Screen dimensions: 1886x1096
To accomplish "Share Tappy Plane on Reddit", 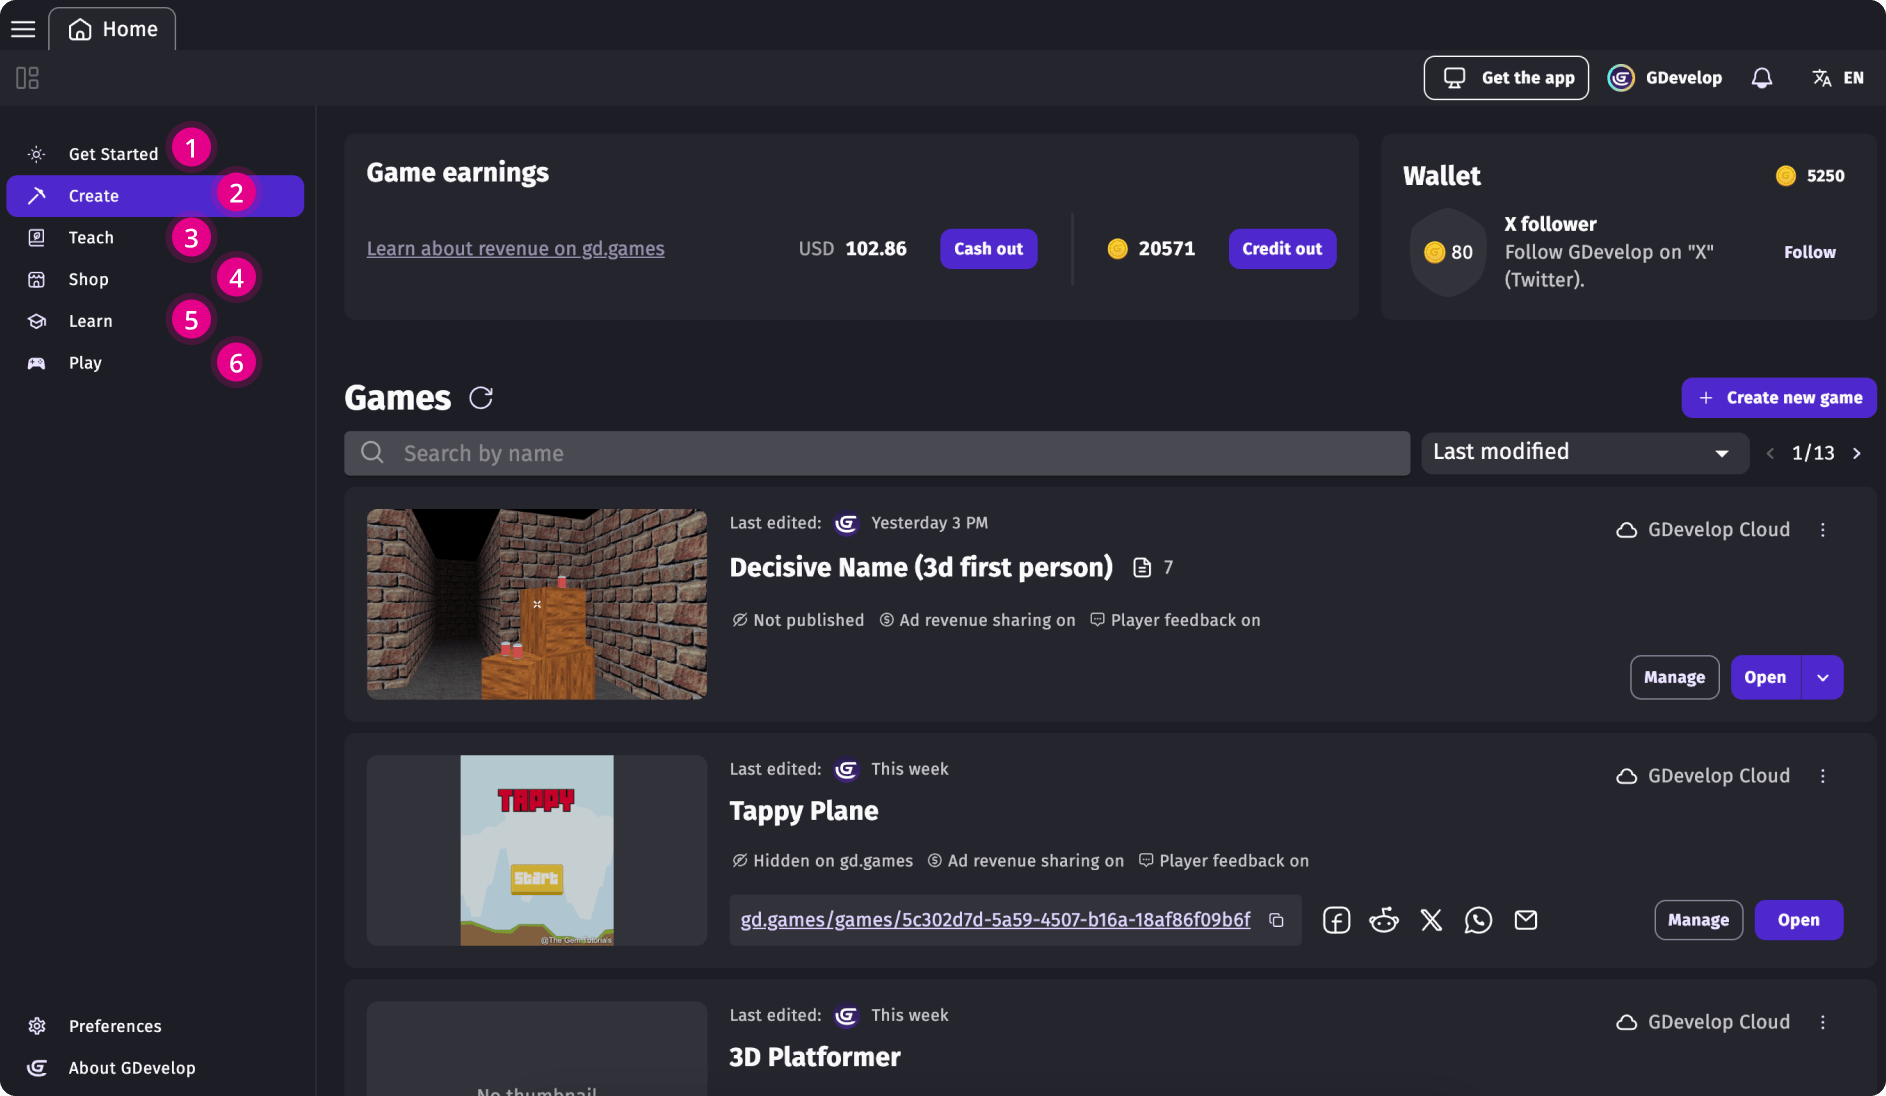I will pos(1384,920).
